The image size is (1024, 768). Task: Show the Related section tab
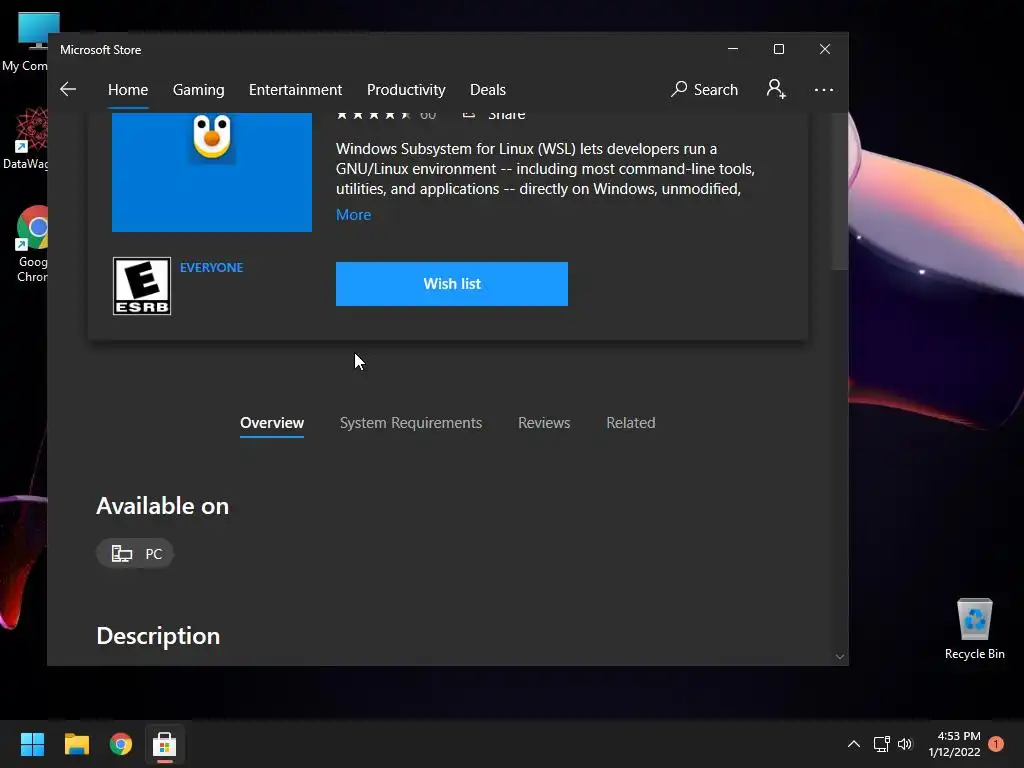pos(631,423)
